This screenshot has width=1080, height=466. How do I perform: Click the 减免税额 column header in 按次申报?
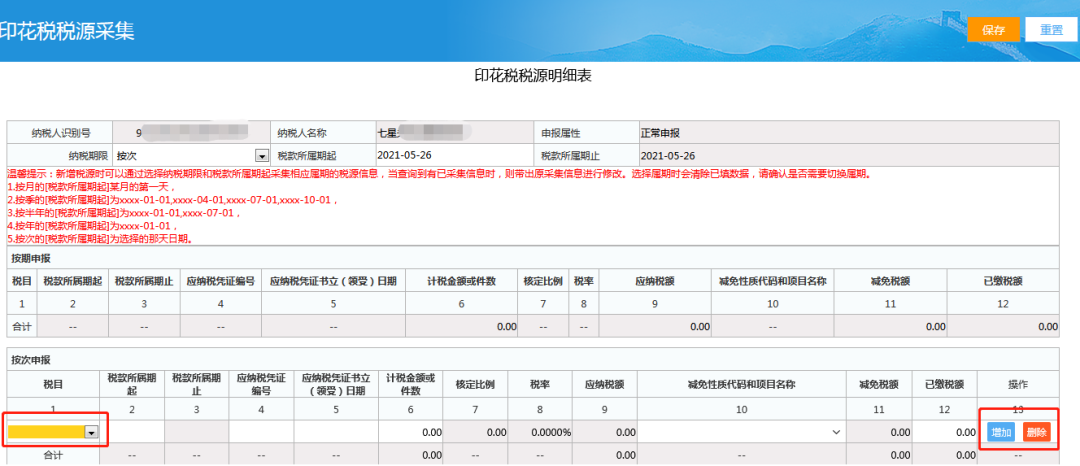click(x=878, y=385)
